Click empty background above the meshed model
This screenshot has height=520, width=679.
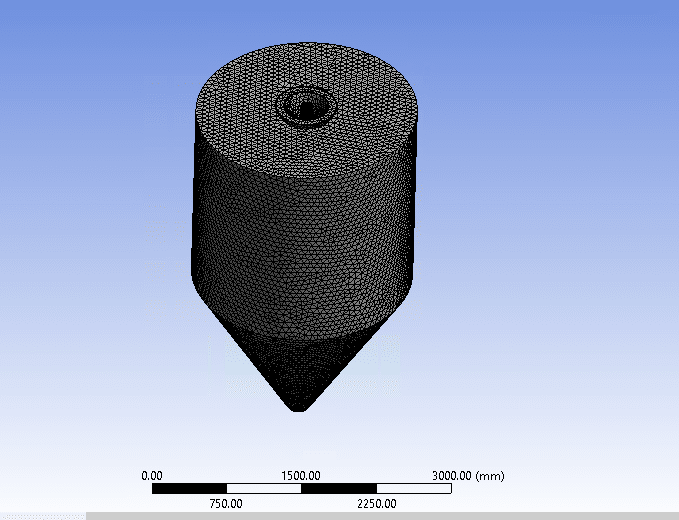click(300, 20)
